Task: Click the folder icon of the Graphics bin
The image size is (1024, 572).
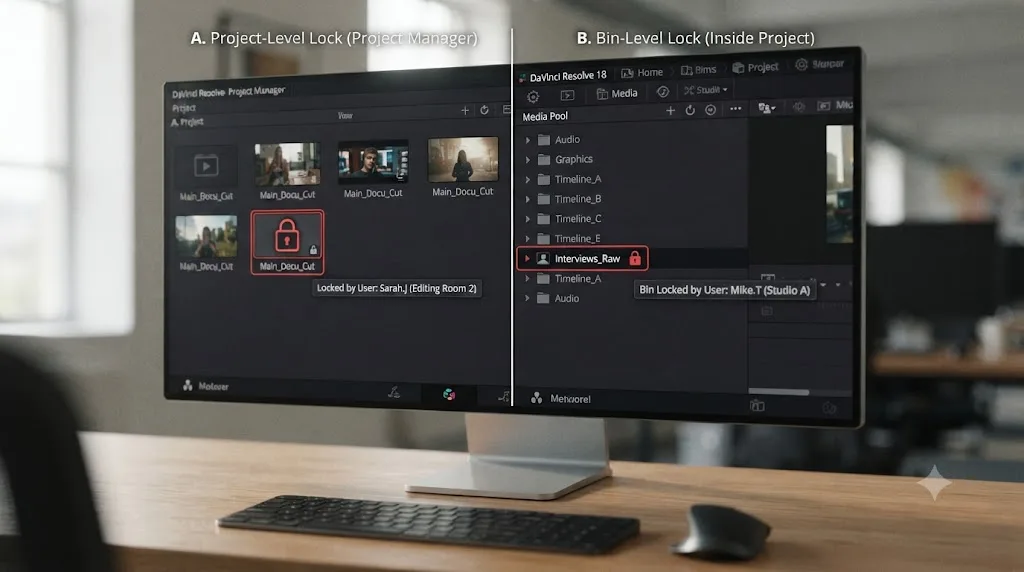Action: [543, 159]
